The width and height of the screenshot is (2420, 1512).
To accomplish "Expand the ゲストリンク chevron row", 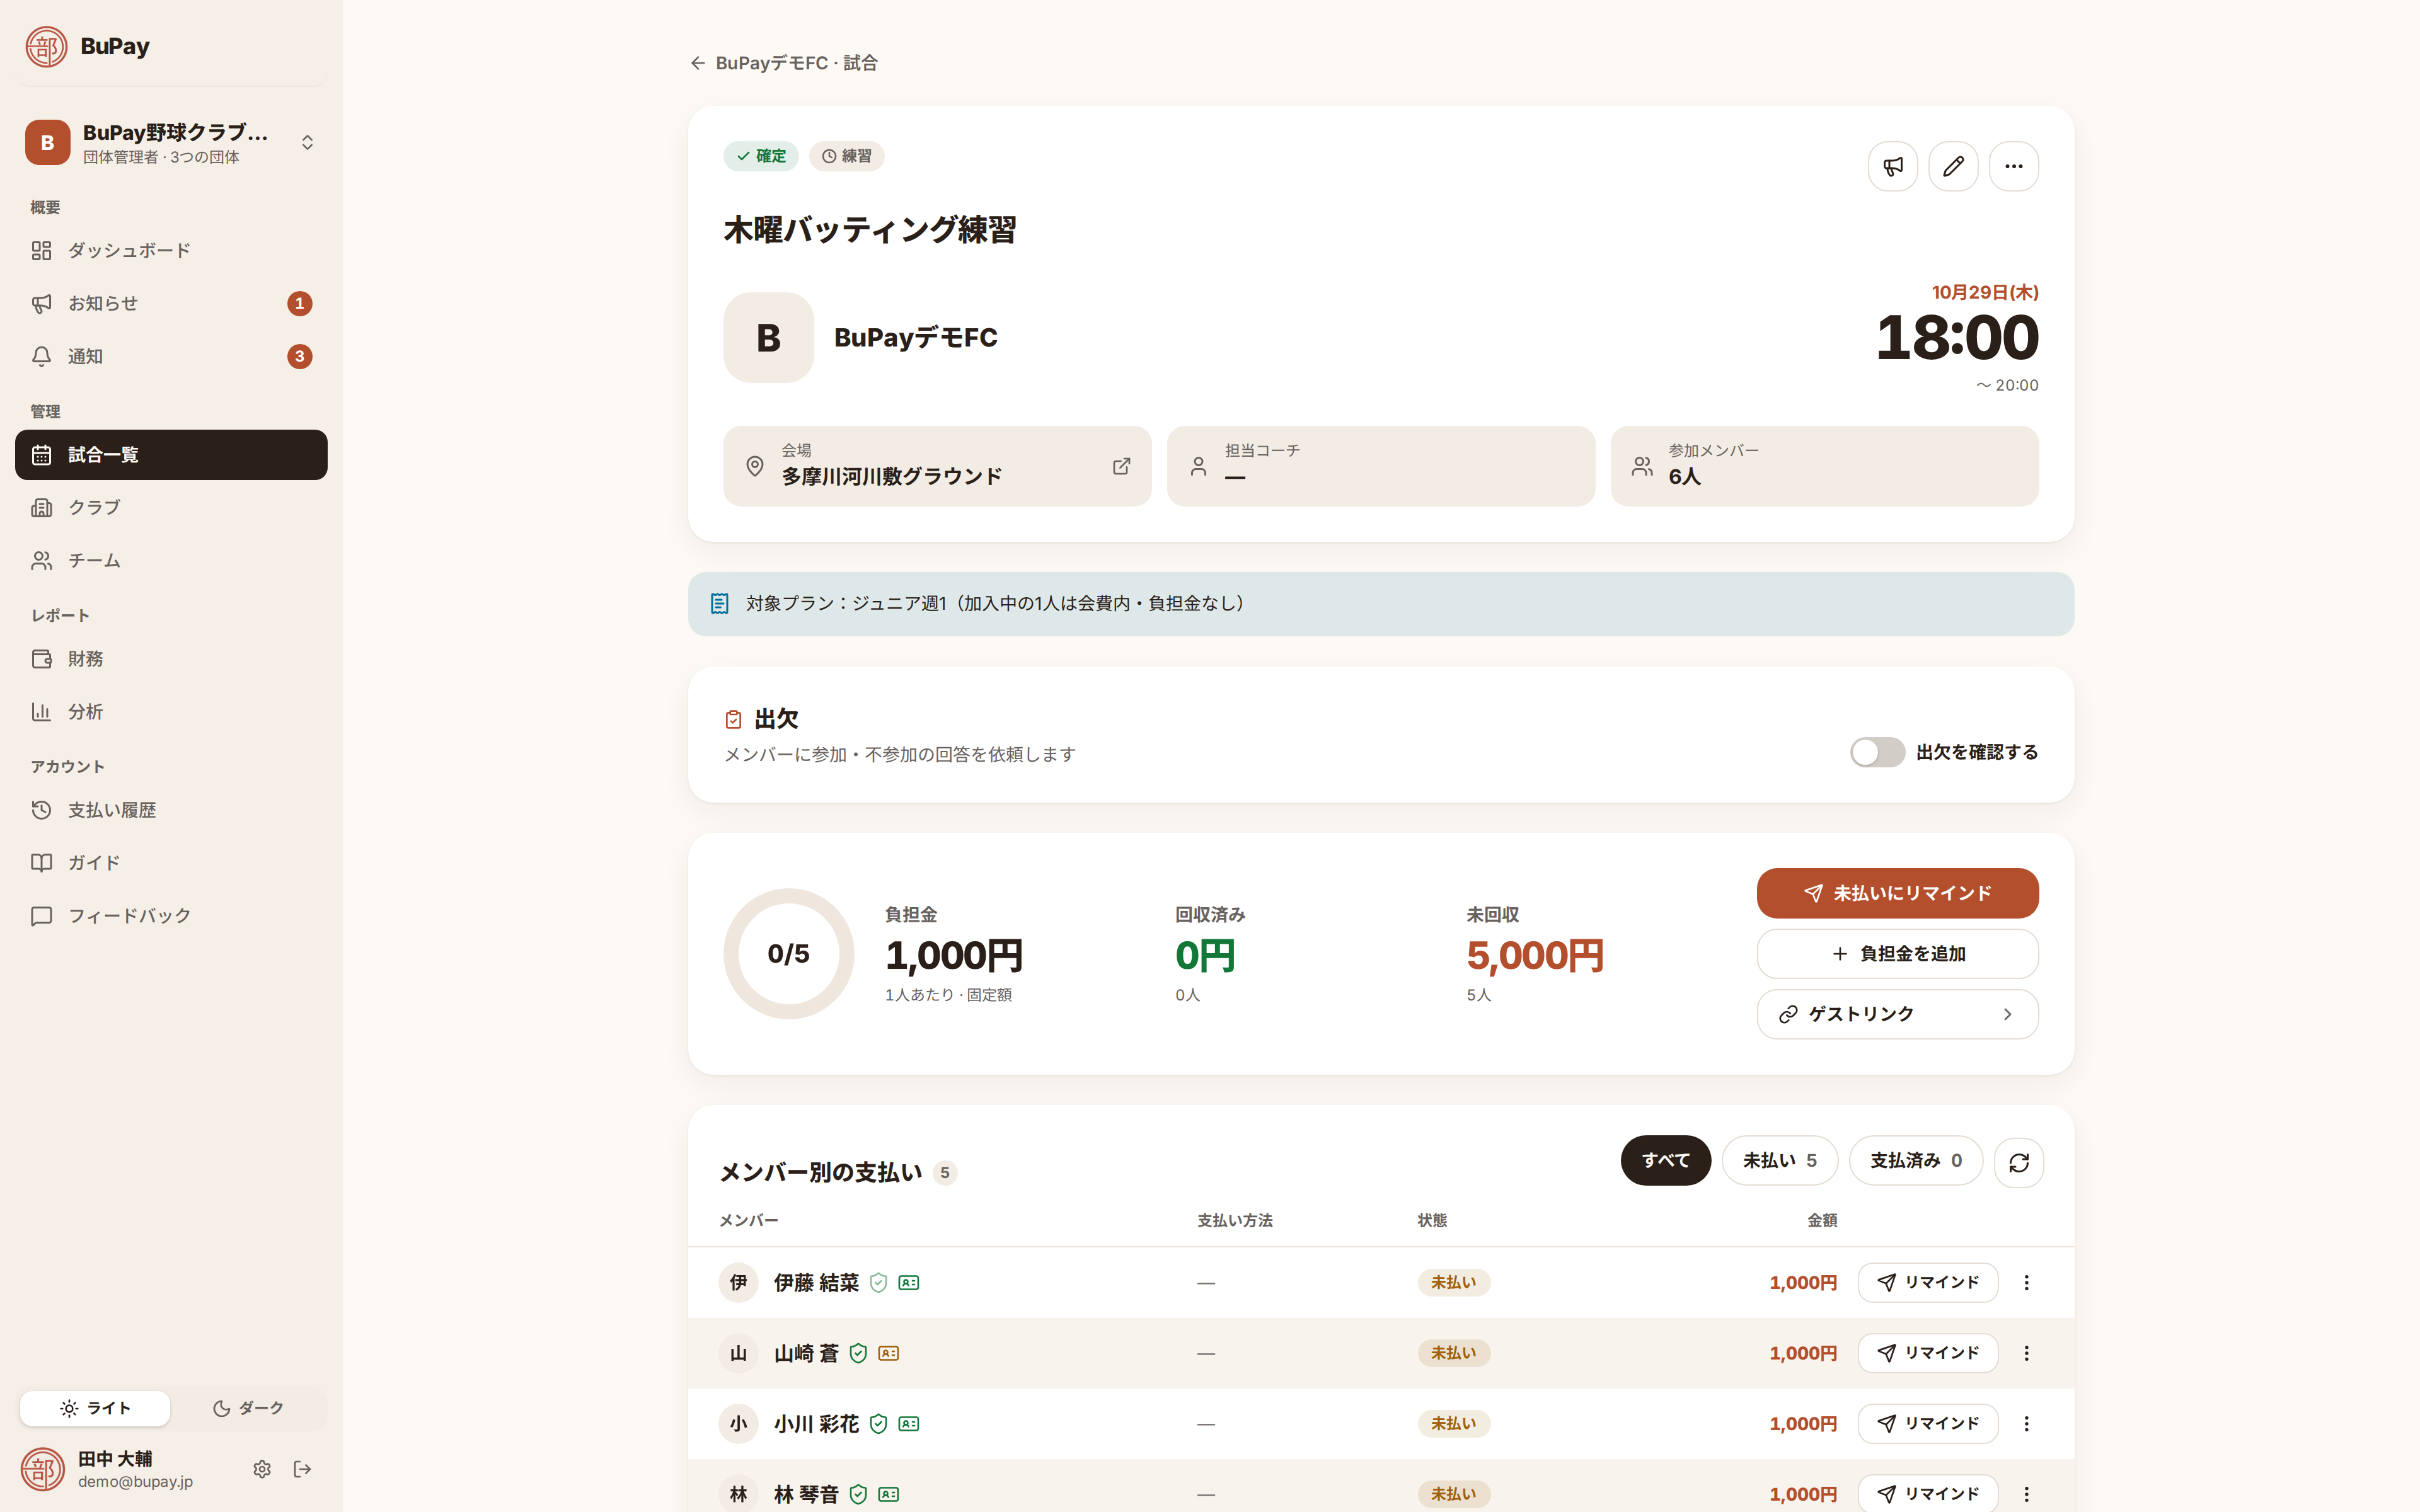I will coord(1897,1014).
